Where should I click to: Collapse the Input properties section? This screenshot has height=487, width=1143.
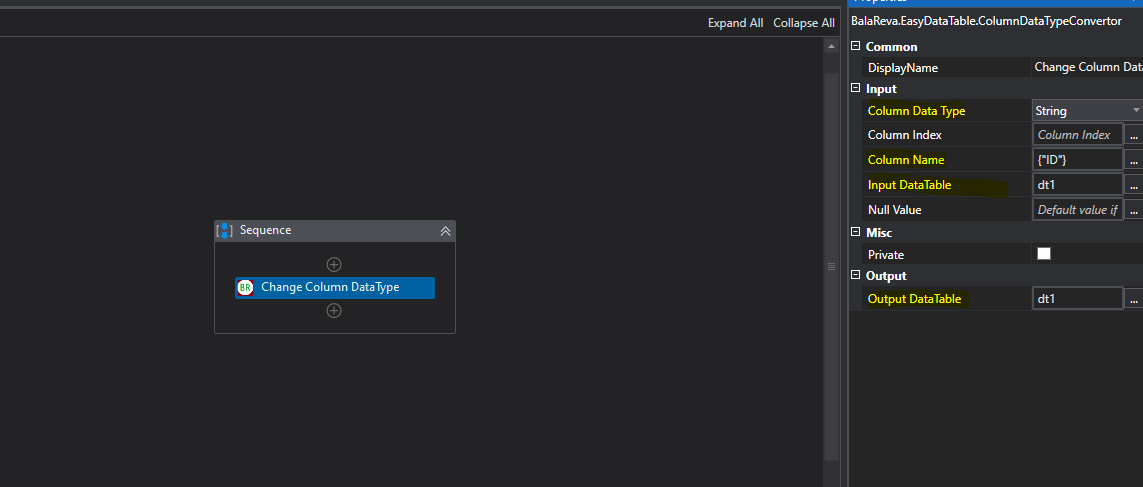(855, 89)
